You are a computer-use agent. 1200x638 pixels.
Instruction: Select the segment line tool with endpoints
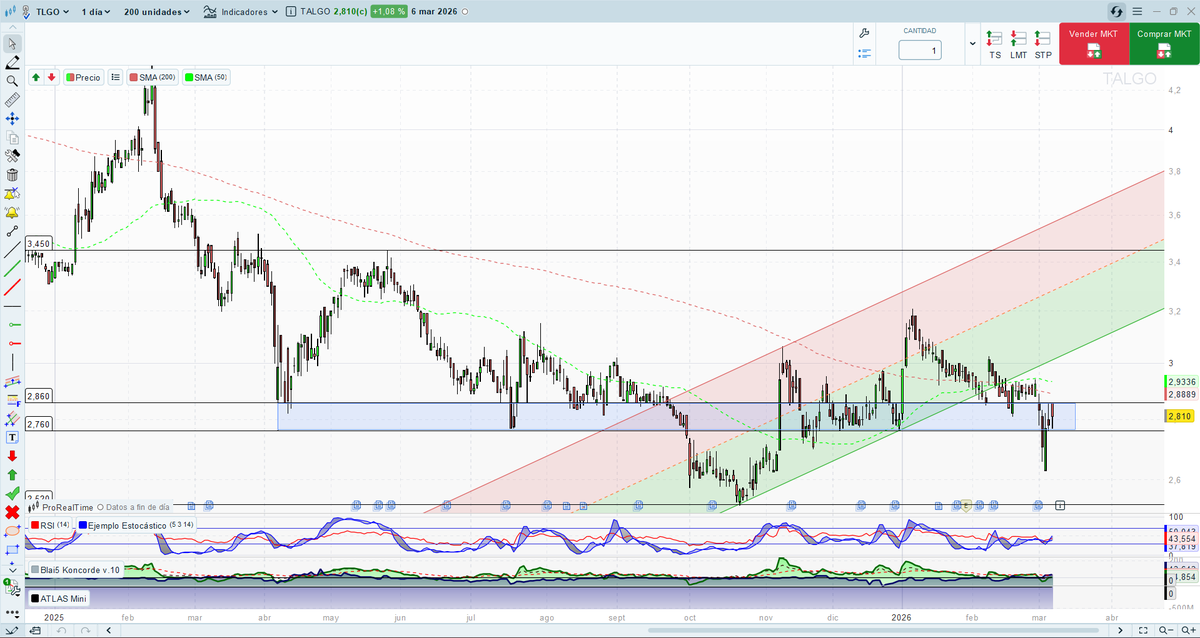(12, 231)
